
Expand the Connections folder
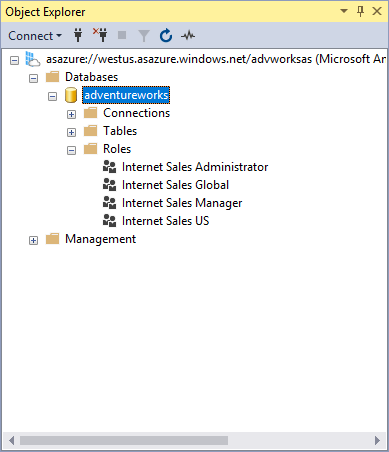71,115
